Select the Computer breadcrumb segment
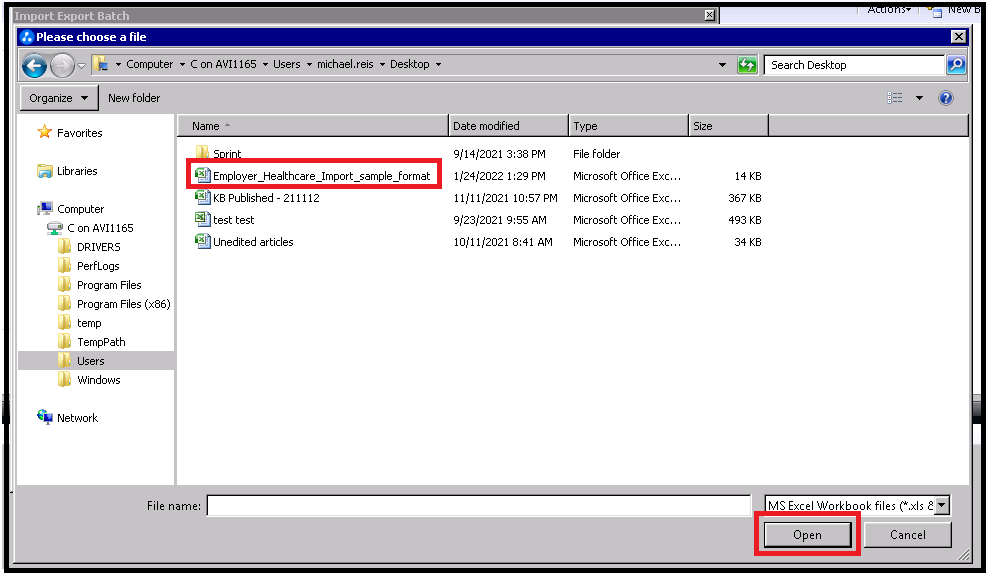The image size is (994, 575). (150, 64)
